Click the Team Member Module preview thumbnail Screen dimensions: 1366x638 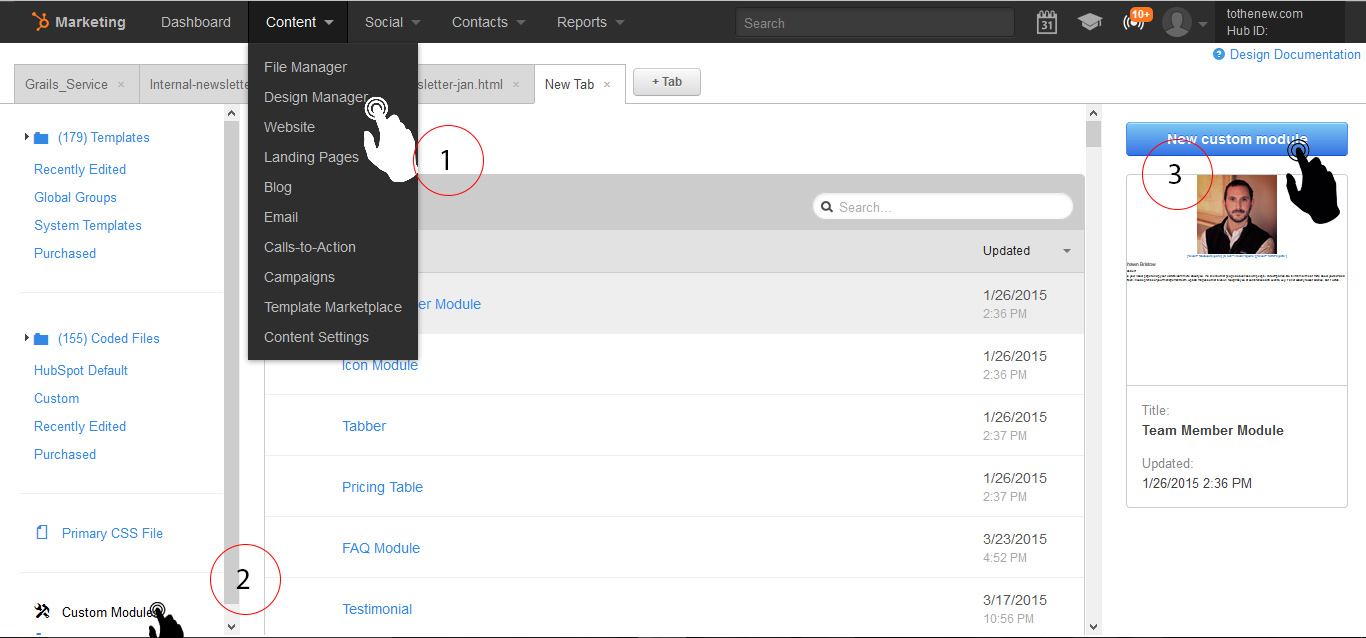click(1237, 280)
